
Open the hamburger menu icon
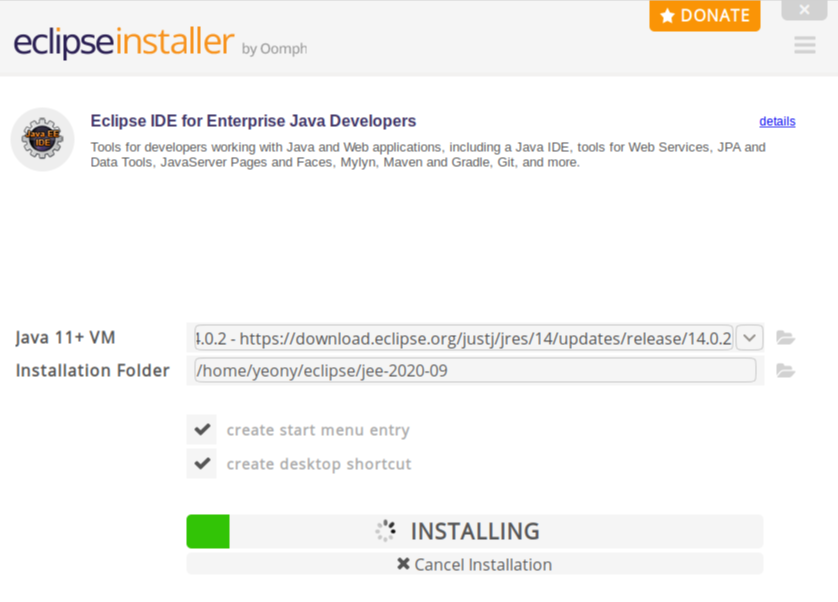pyautogui.click(x=804, y=45)
